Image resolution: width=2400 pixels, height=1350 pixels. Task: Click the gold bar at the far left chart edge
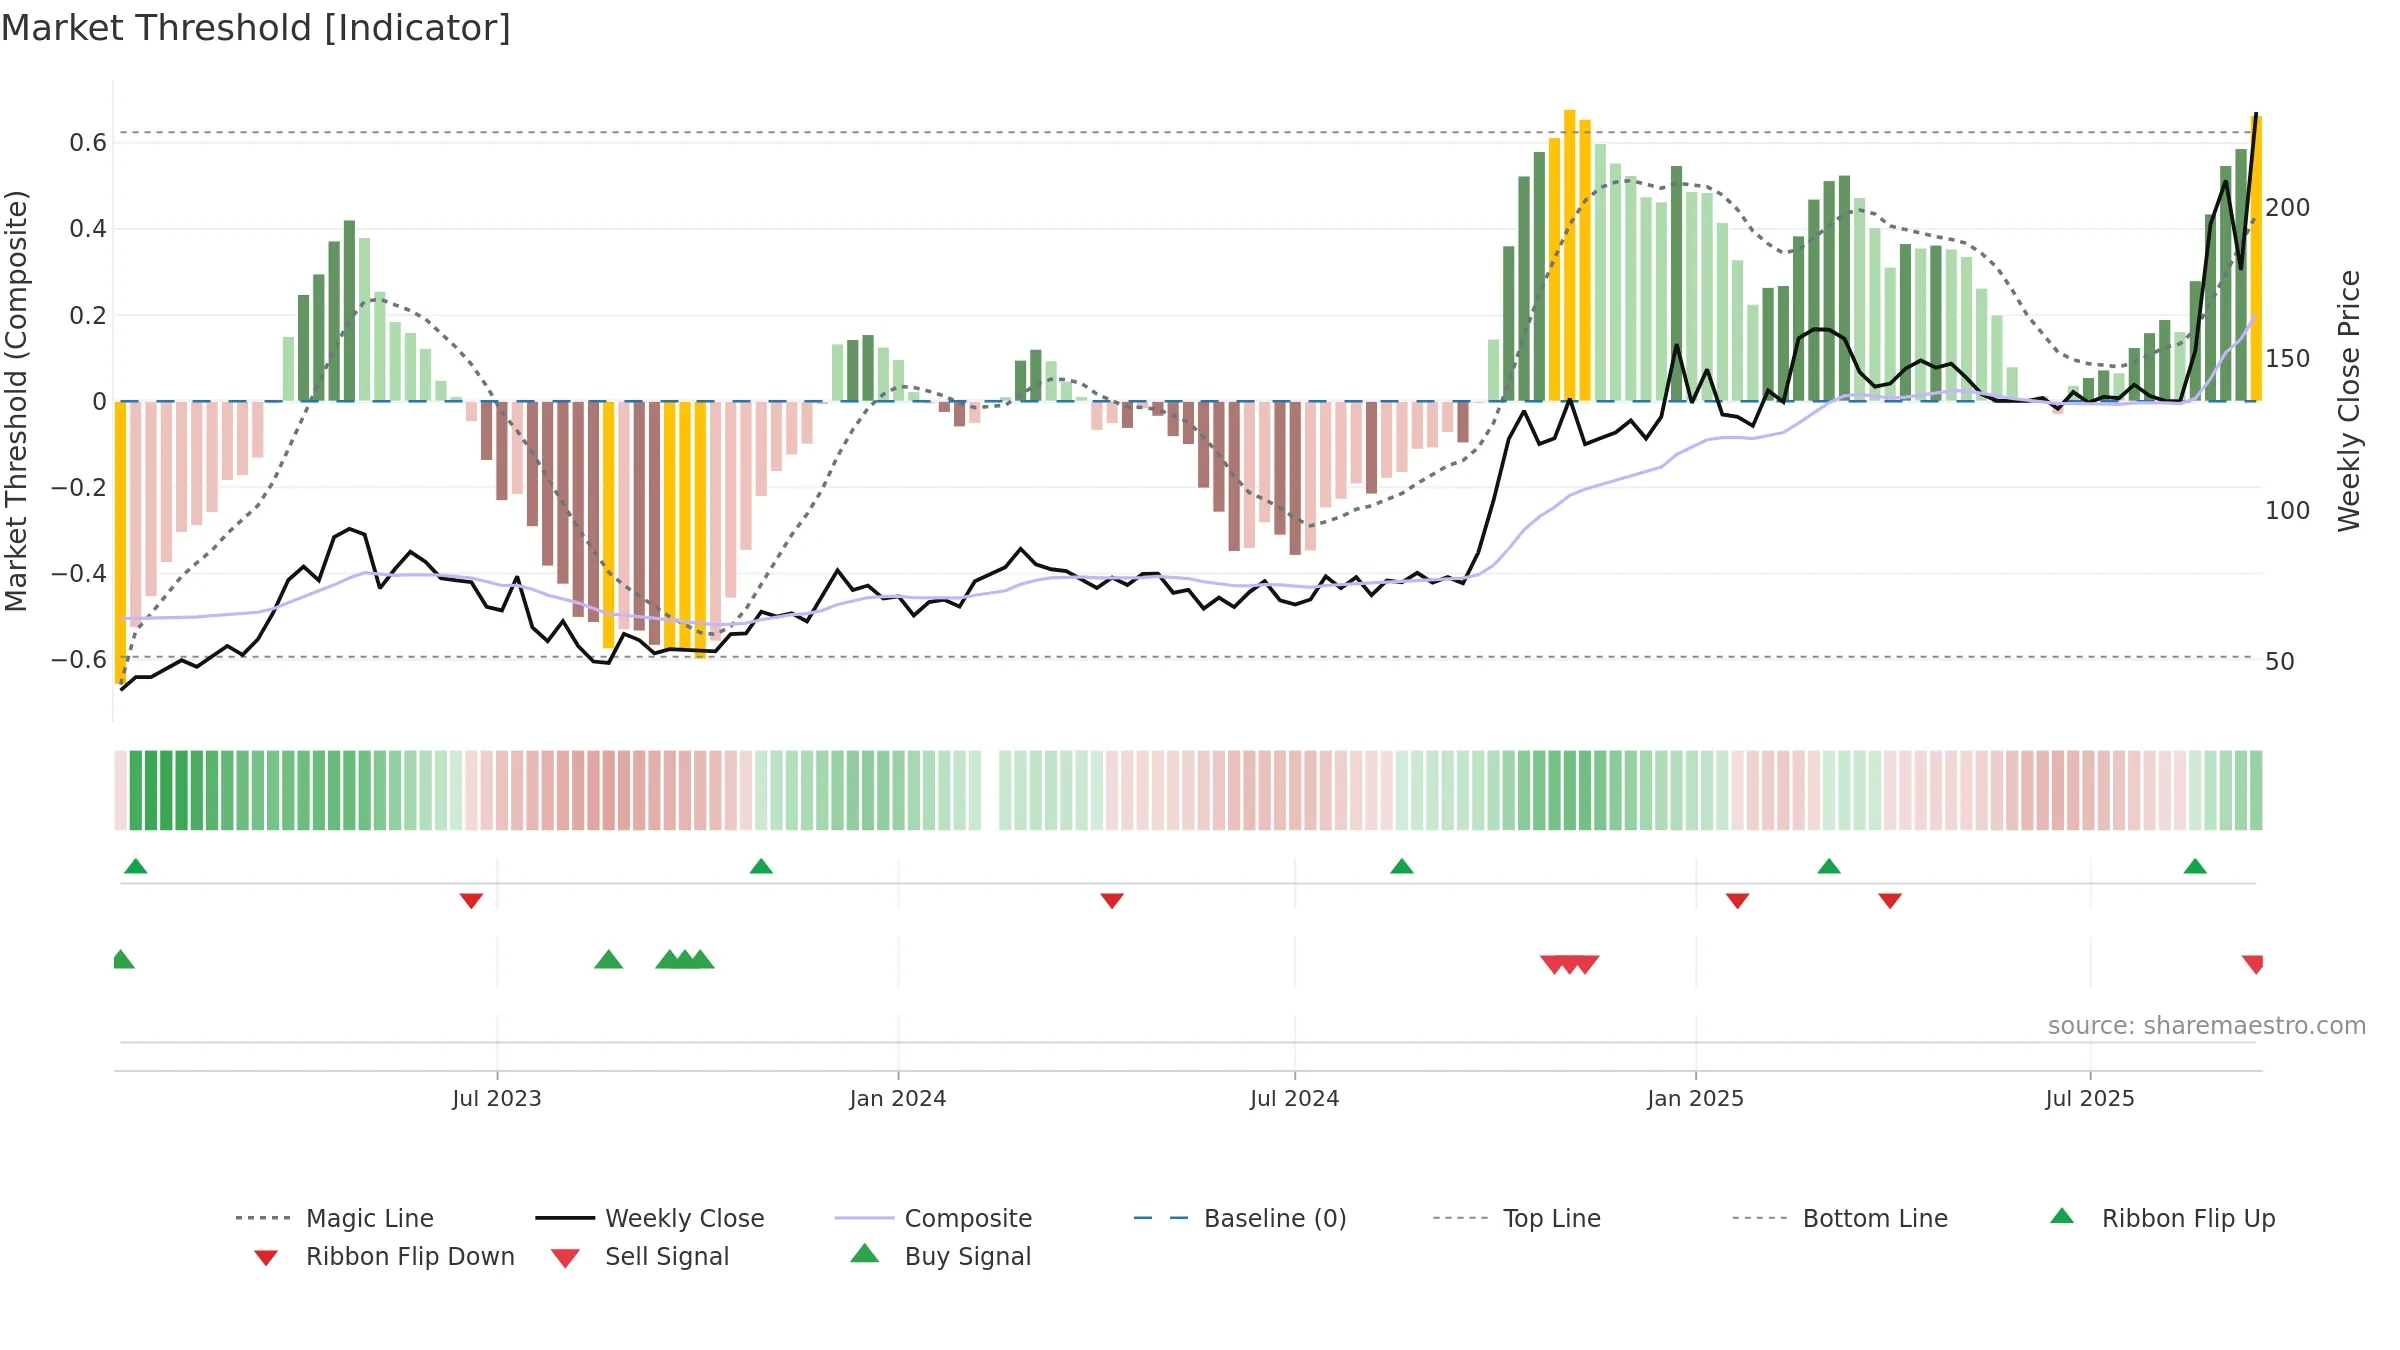[120, 543]
